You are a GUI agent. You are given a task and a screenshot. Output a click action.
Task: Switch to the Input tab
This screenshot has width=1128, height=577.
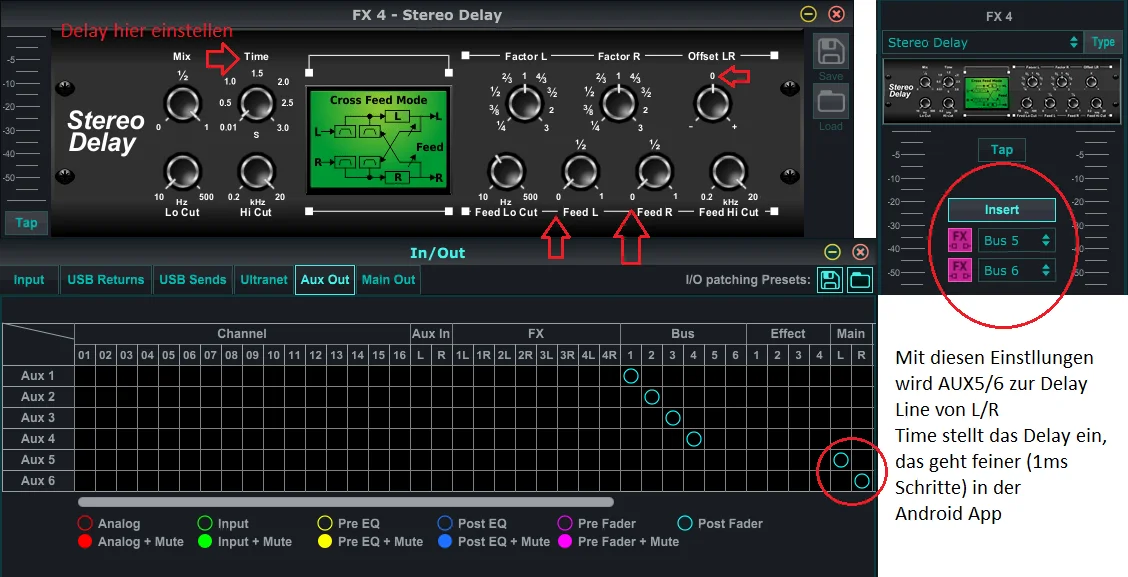click(29, 280)
